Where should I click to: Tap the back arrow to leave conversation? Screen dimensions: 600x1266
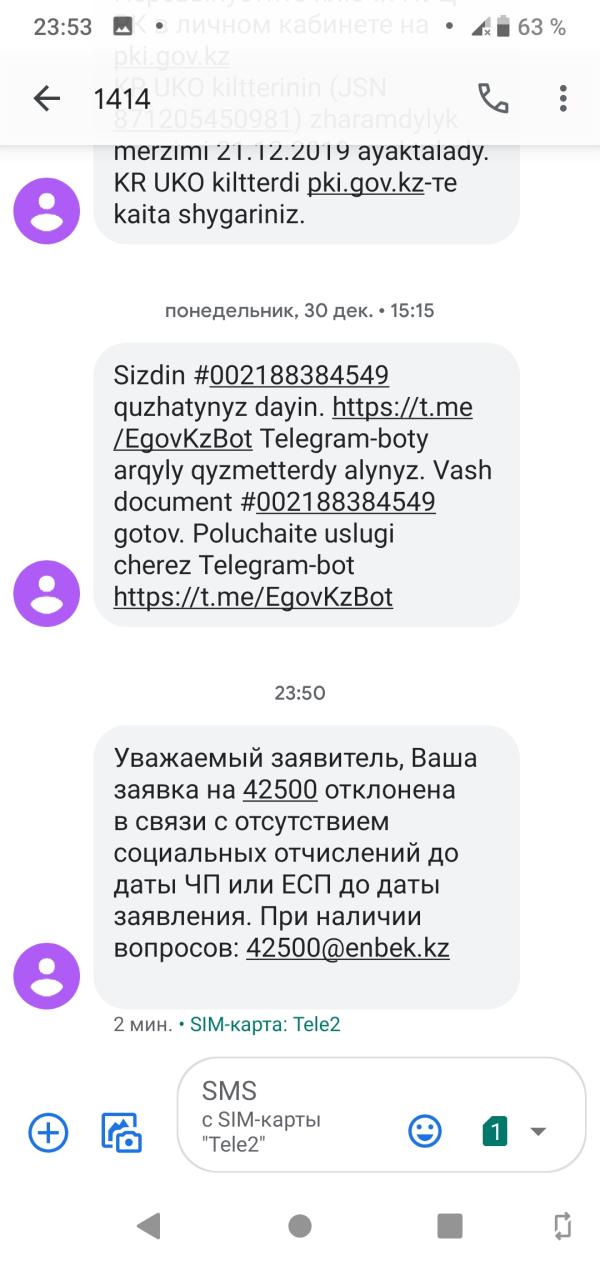click(x=46, y=98)
